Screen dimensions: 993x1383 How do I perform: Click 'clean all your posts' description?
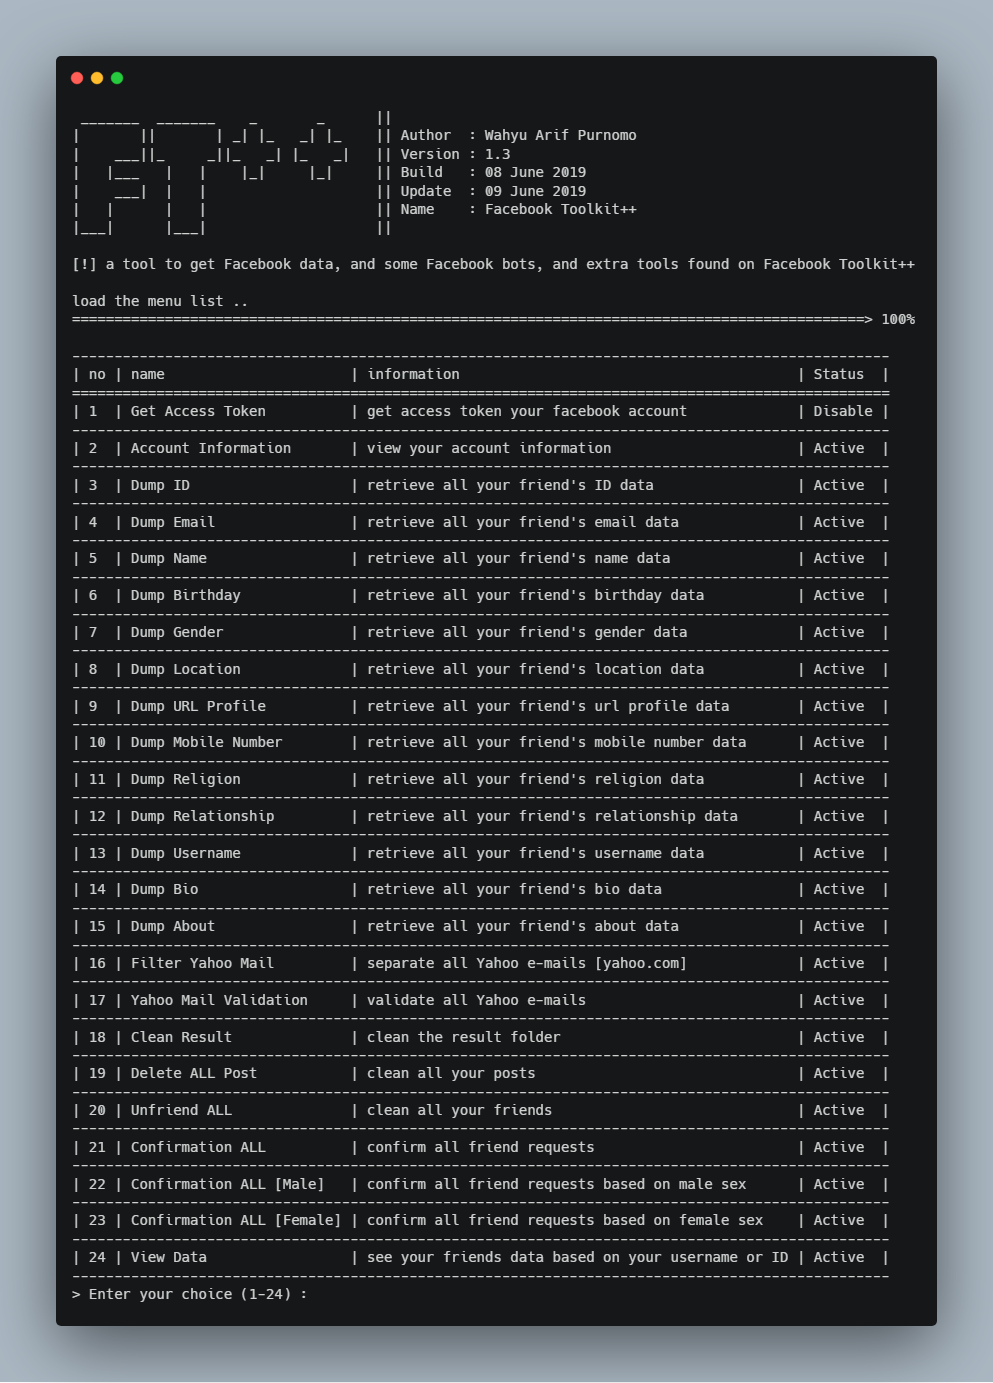pyautogui.click(x=451, y=1073)
